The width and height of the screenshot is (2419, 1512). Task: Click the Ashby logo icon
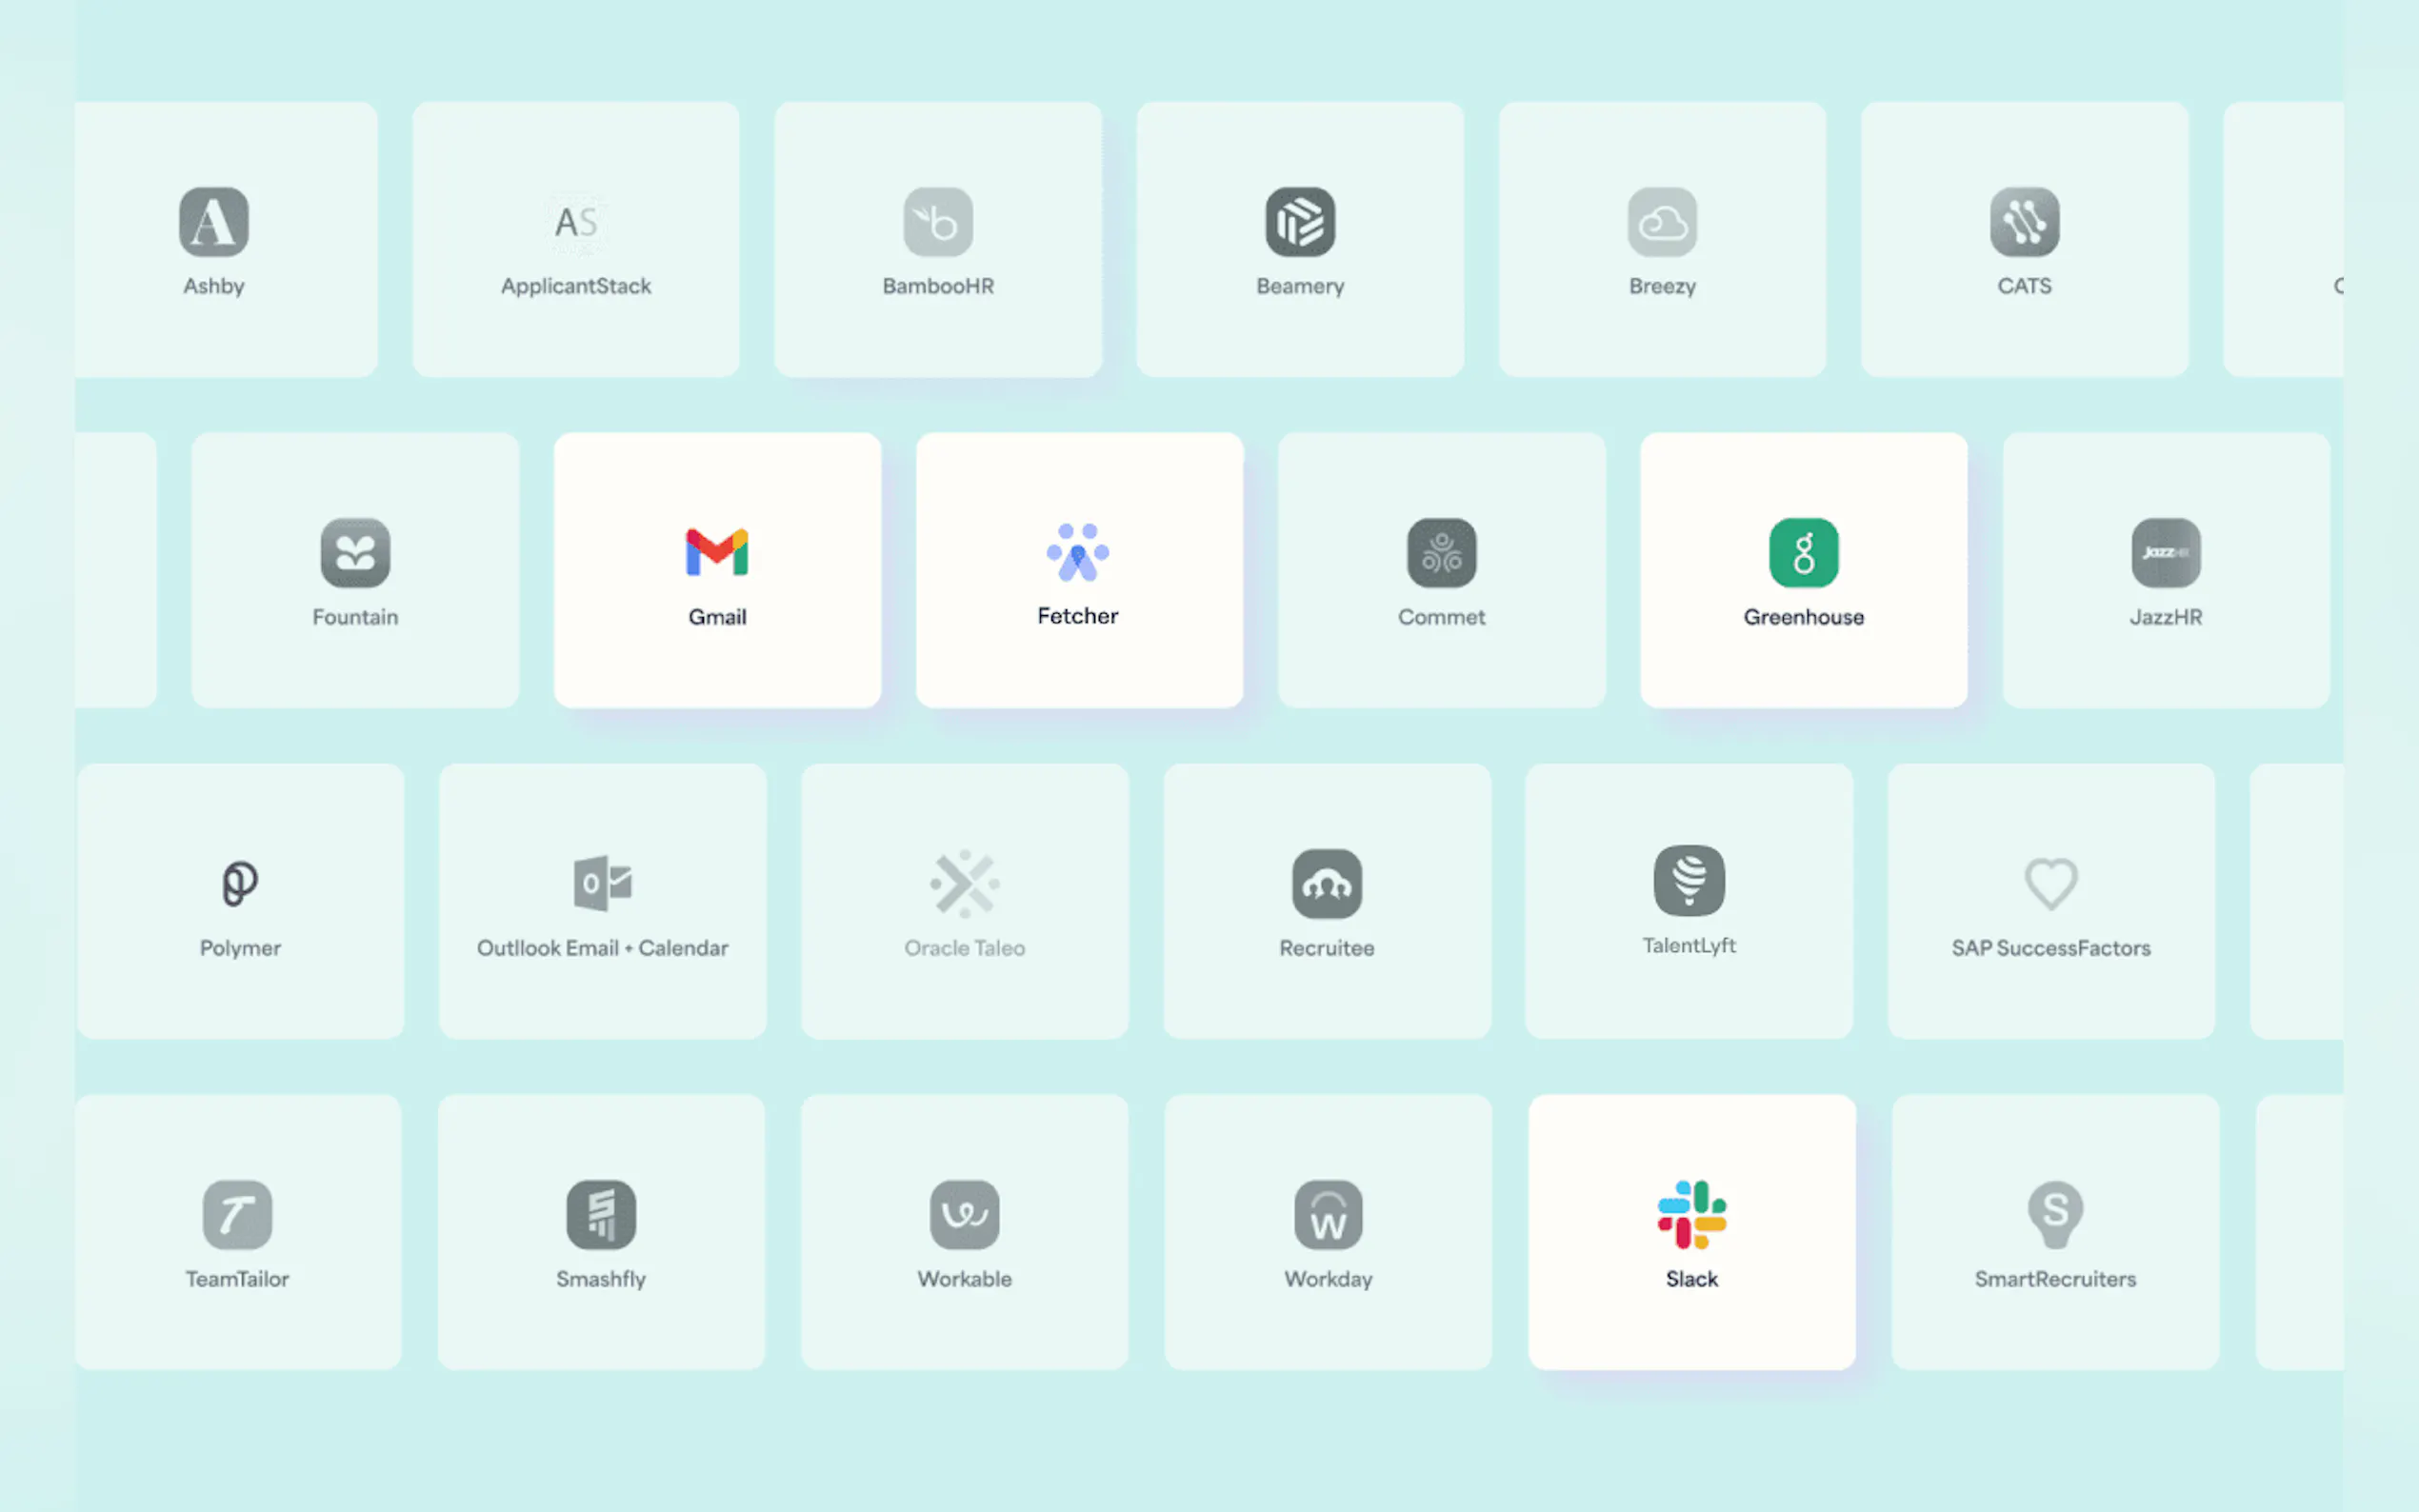[214, 222]
